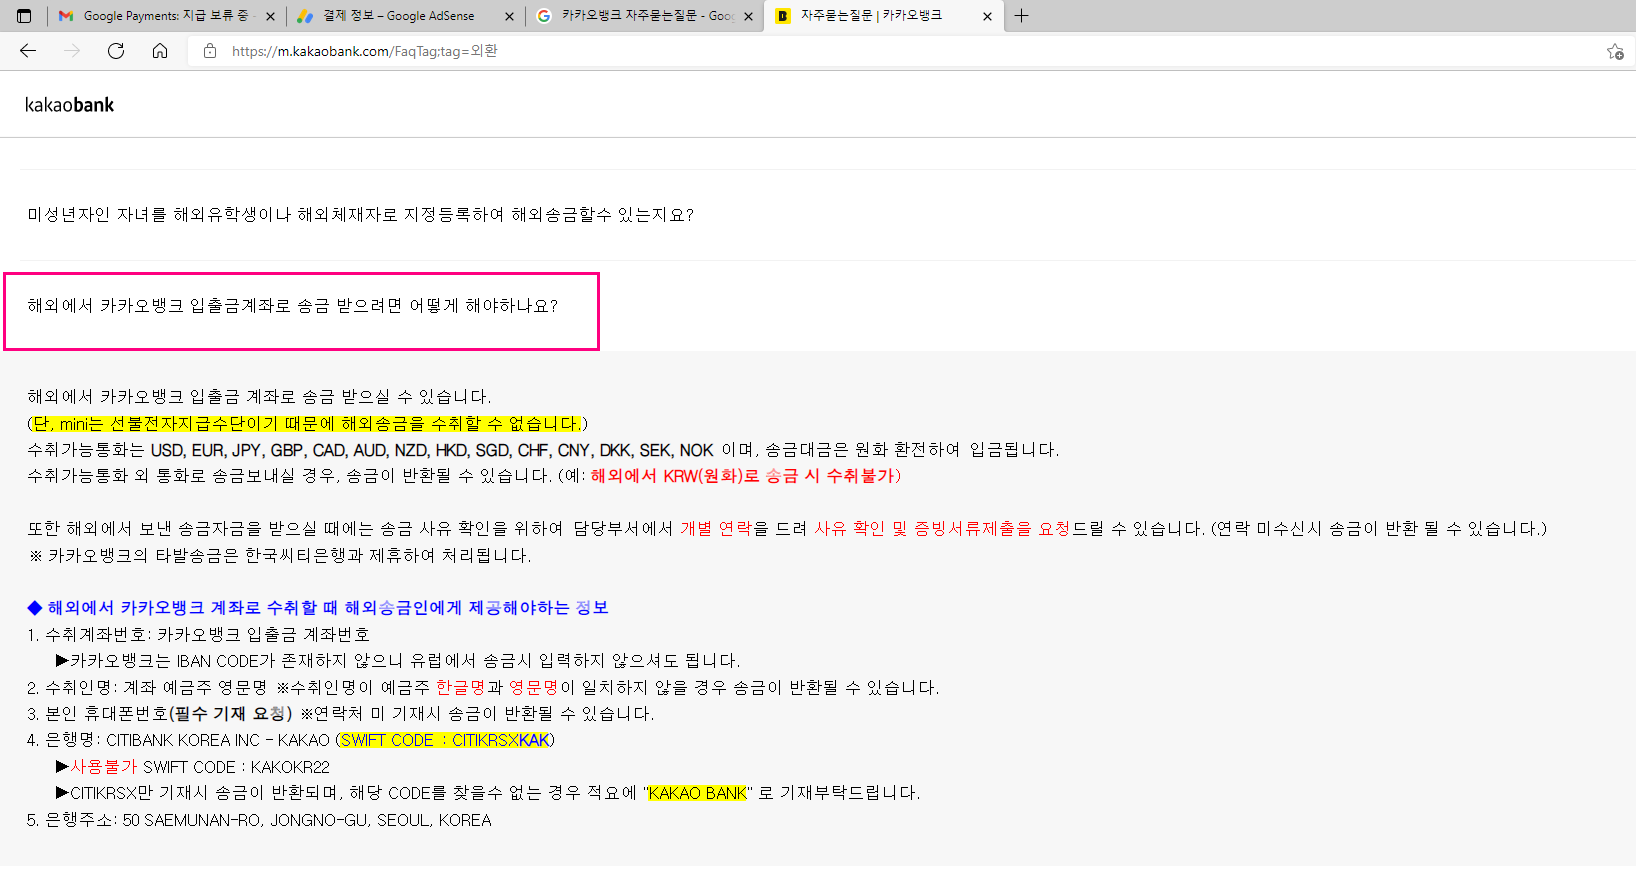
Task: Click the 1. 수취계좌번호 line
Action: tap(198, 634)
